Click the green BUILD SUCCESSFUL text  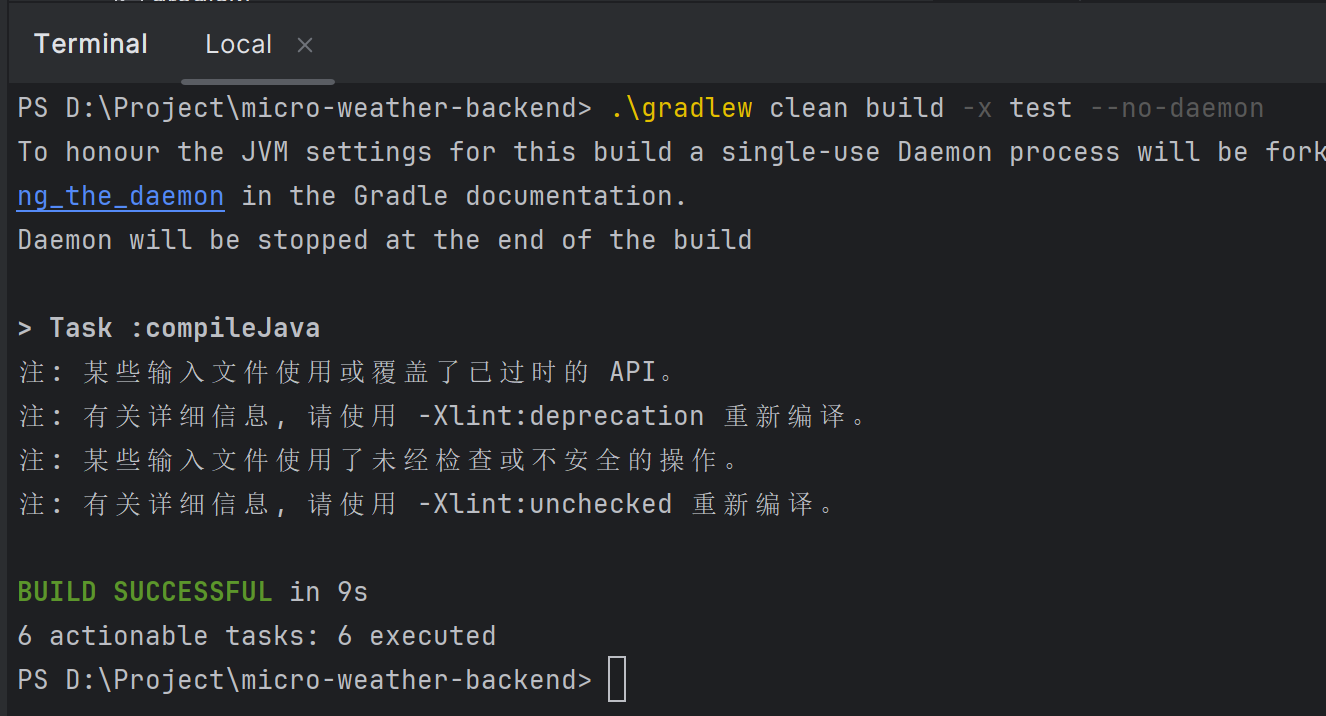145,592
